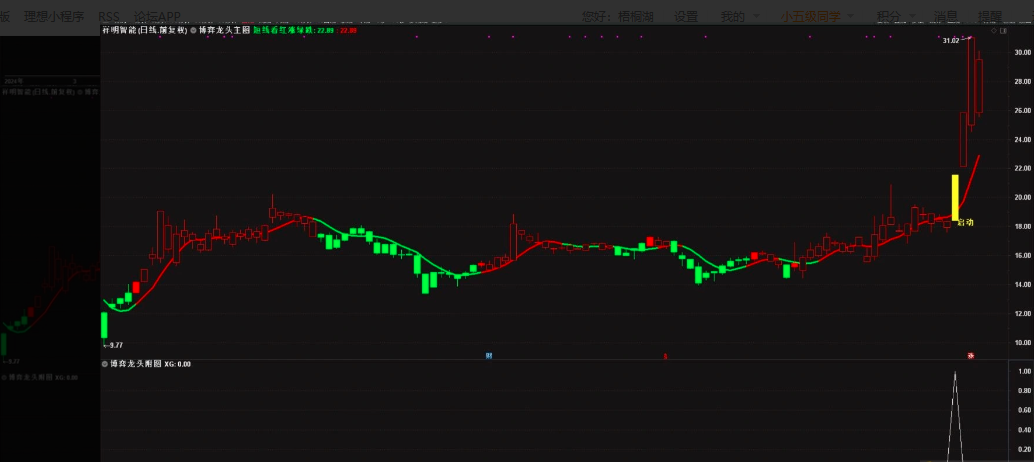The height and width of the screenshot is (462, 1034).
Task: Click the small red marker at the chart's bottom center
Action: 666,355
